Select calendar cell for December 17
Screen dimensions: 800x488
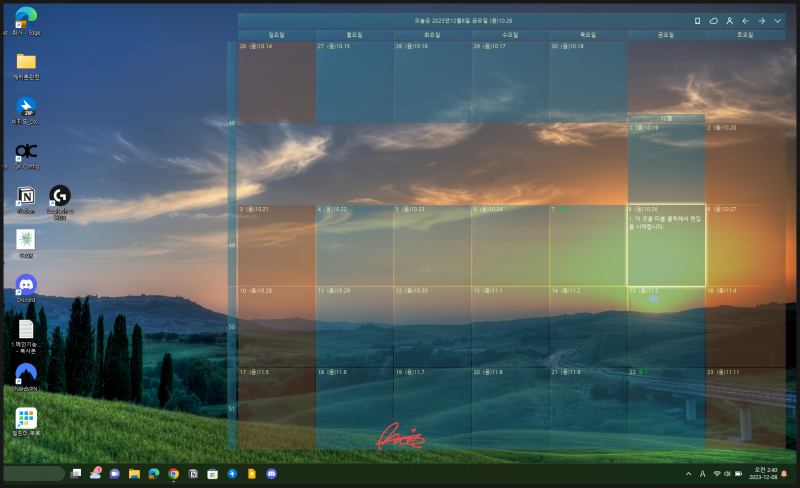pos(277,409)
